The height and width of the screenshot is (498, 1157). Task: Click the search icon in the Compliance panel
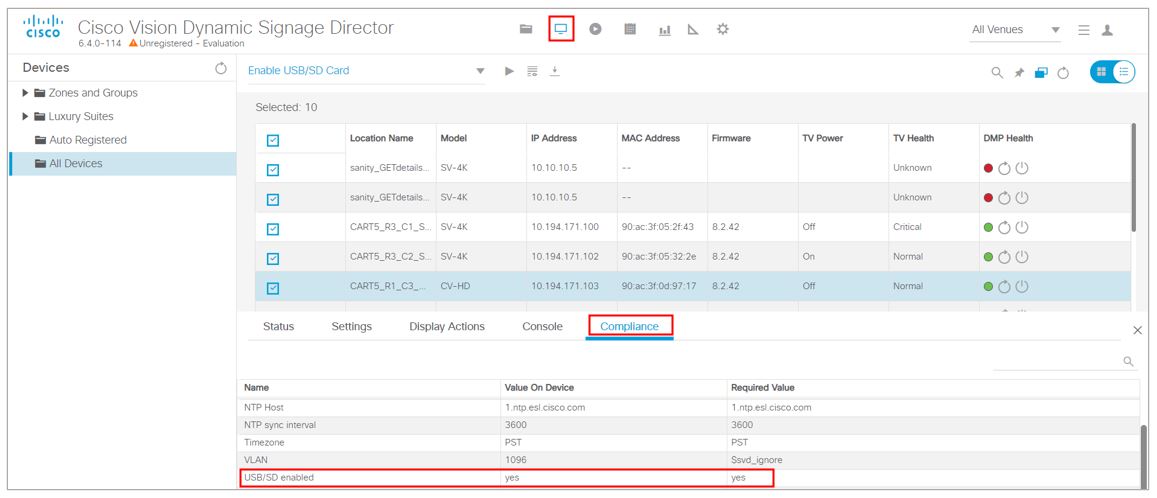click(1128, 362)
